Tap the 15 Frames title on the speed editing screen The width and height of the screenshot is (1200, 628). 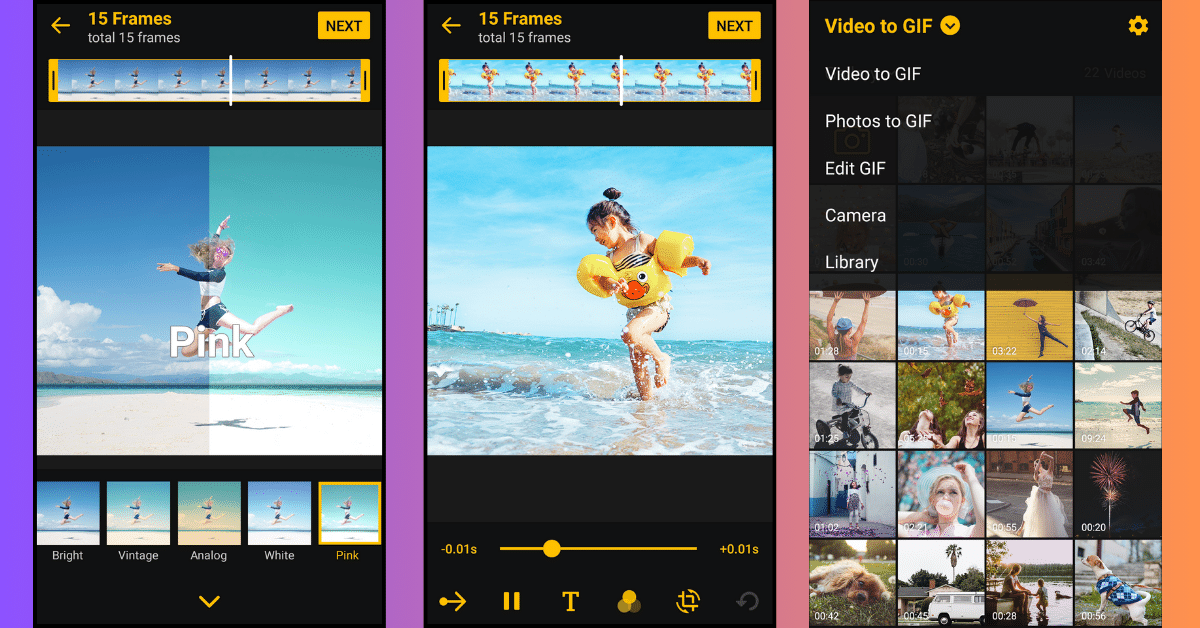520,18
